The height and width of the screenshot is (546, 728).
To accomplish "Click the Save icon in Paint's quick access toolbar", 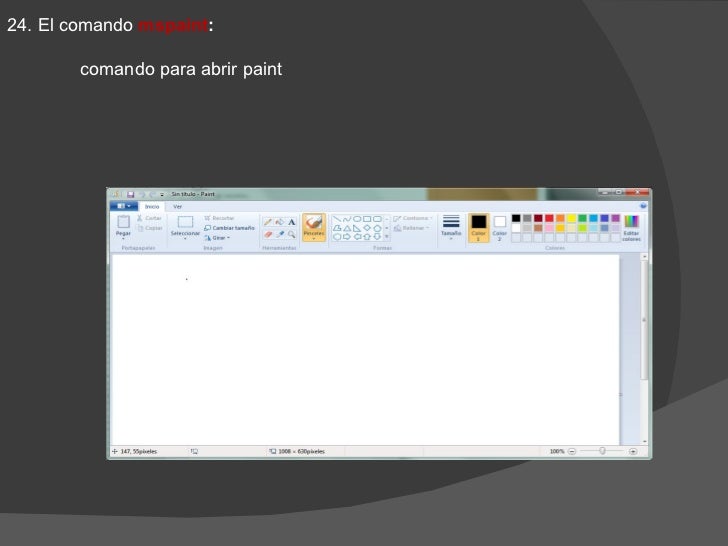I will click(130, 194).
